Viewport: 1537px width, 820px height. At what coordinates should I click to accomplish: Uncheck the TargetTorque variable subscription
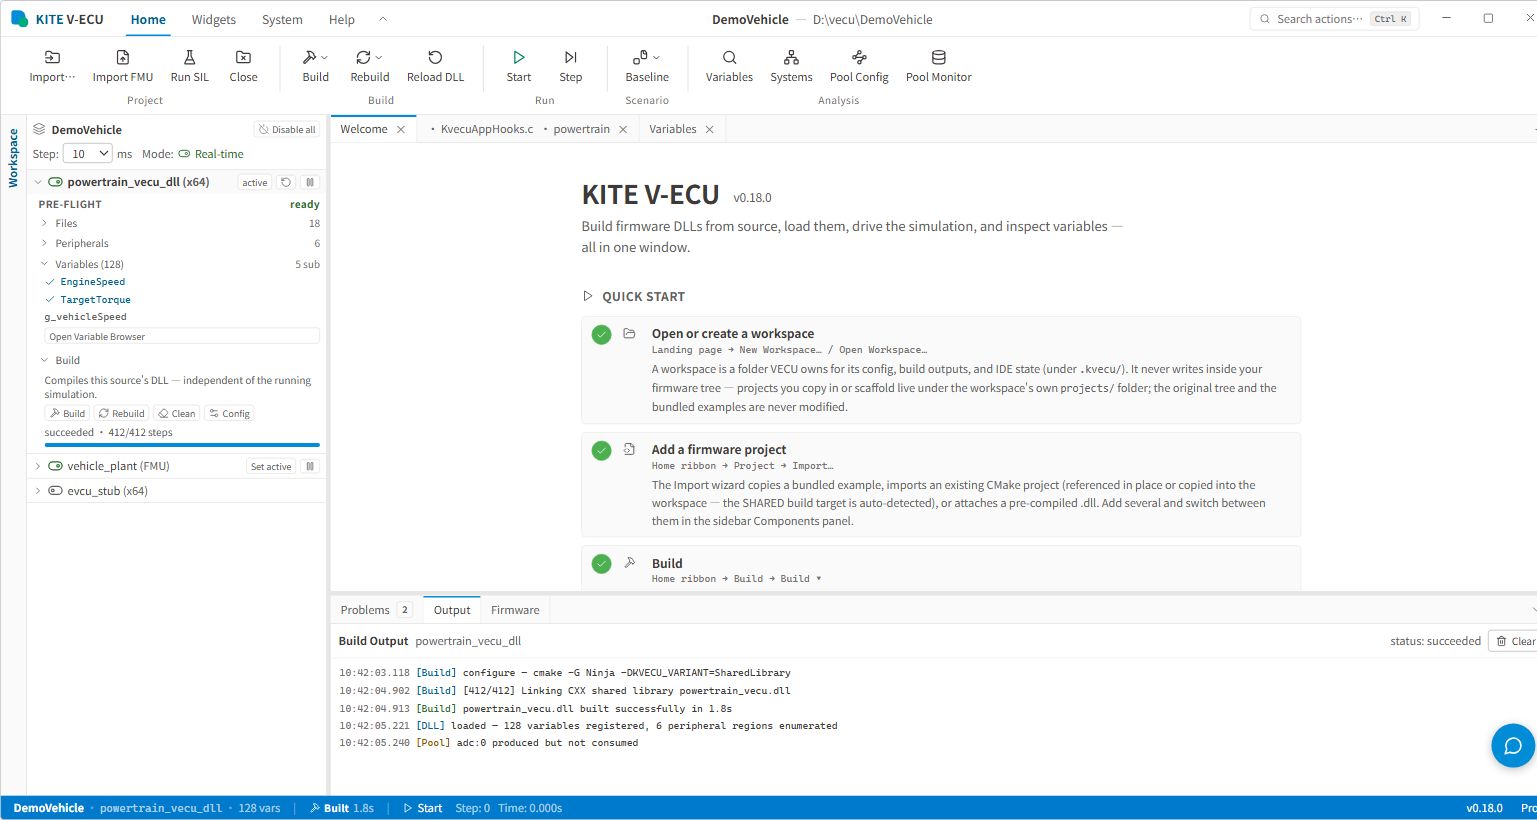[x=50, y=300]
